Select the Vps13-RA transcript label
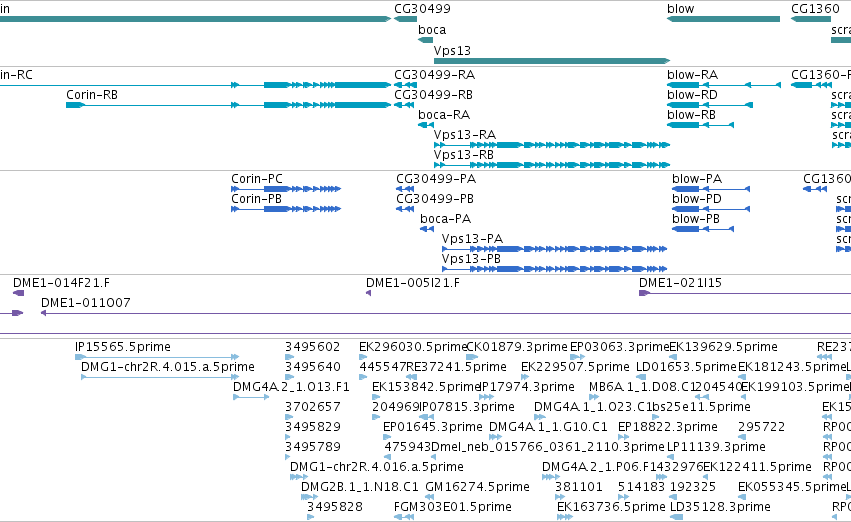851x522 pixels. [x=465, y=135]
